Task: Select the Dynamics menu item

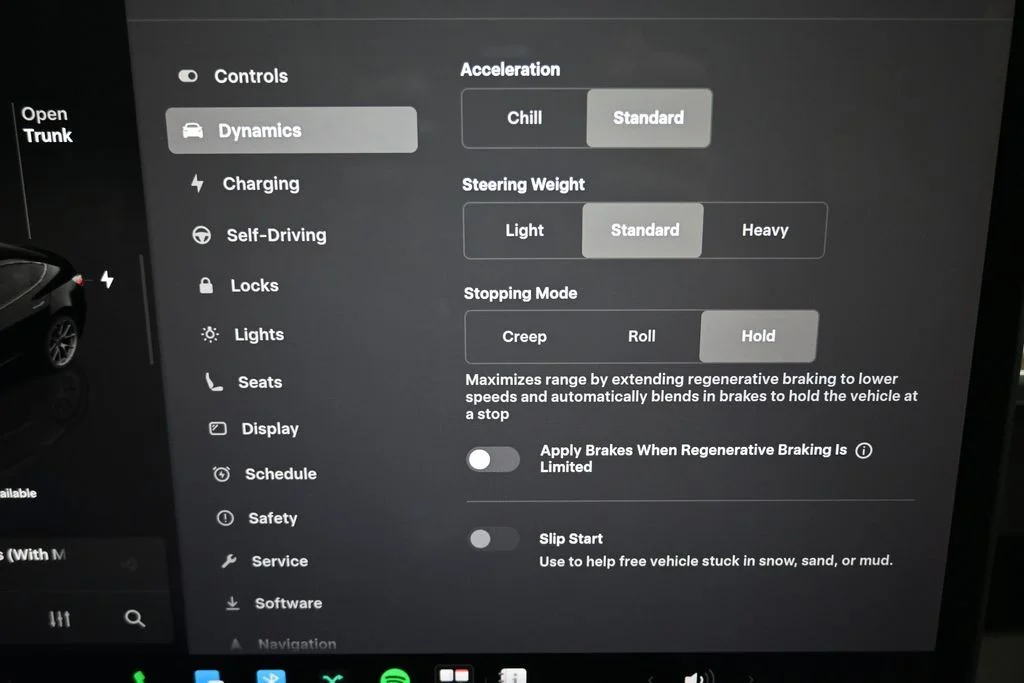Action: pos(292,130)
